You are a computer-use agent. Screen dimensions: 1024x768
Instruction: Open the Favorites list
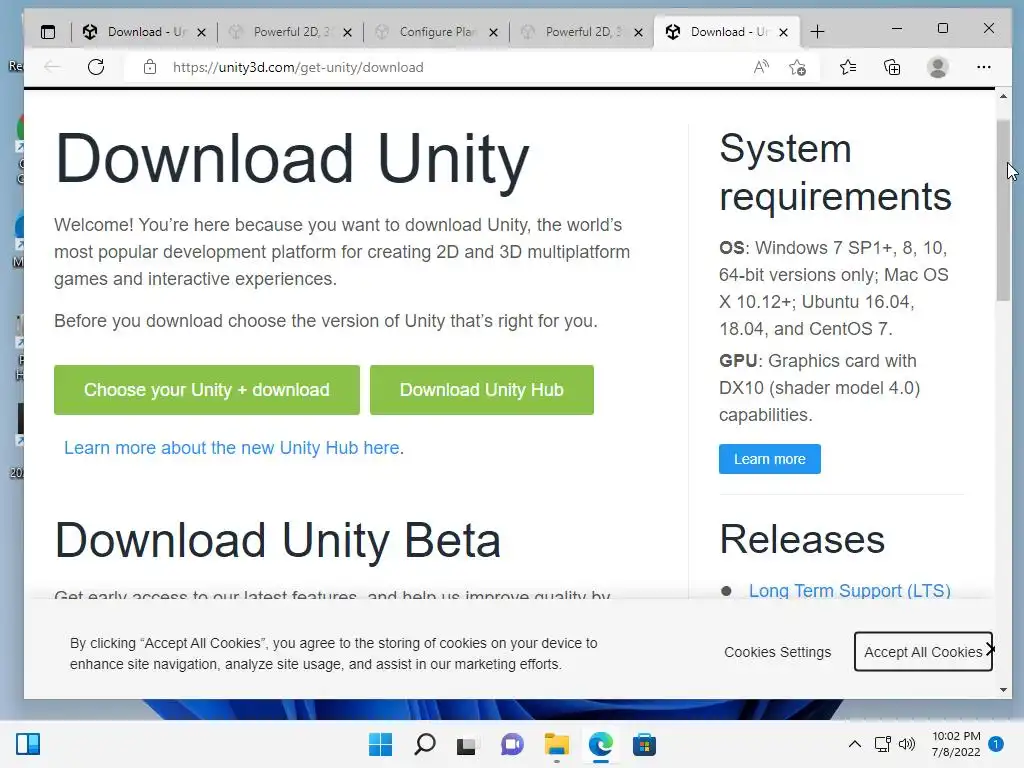click(848, 67)
